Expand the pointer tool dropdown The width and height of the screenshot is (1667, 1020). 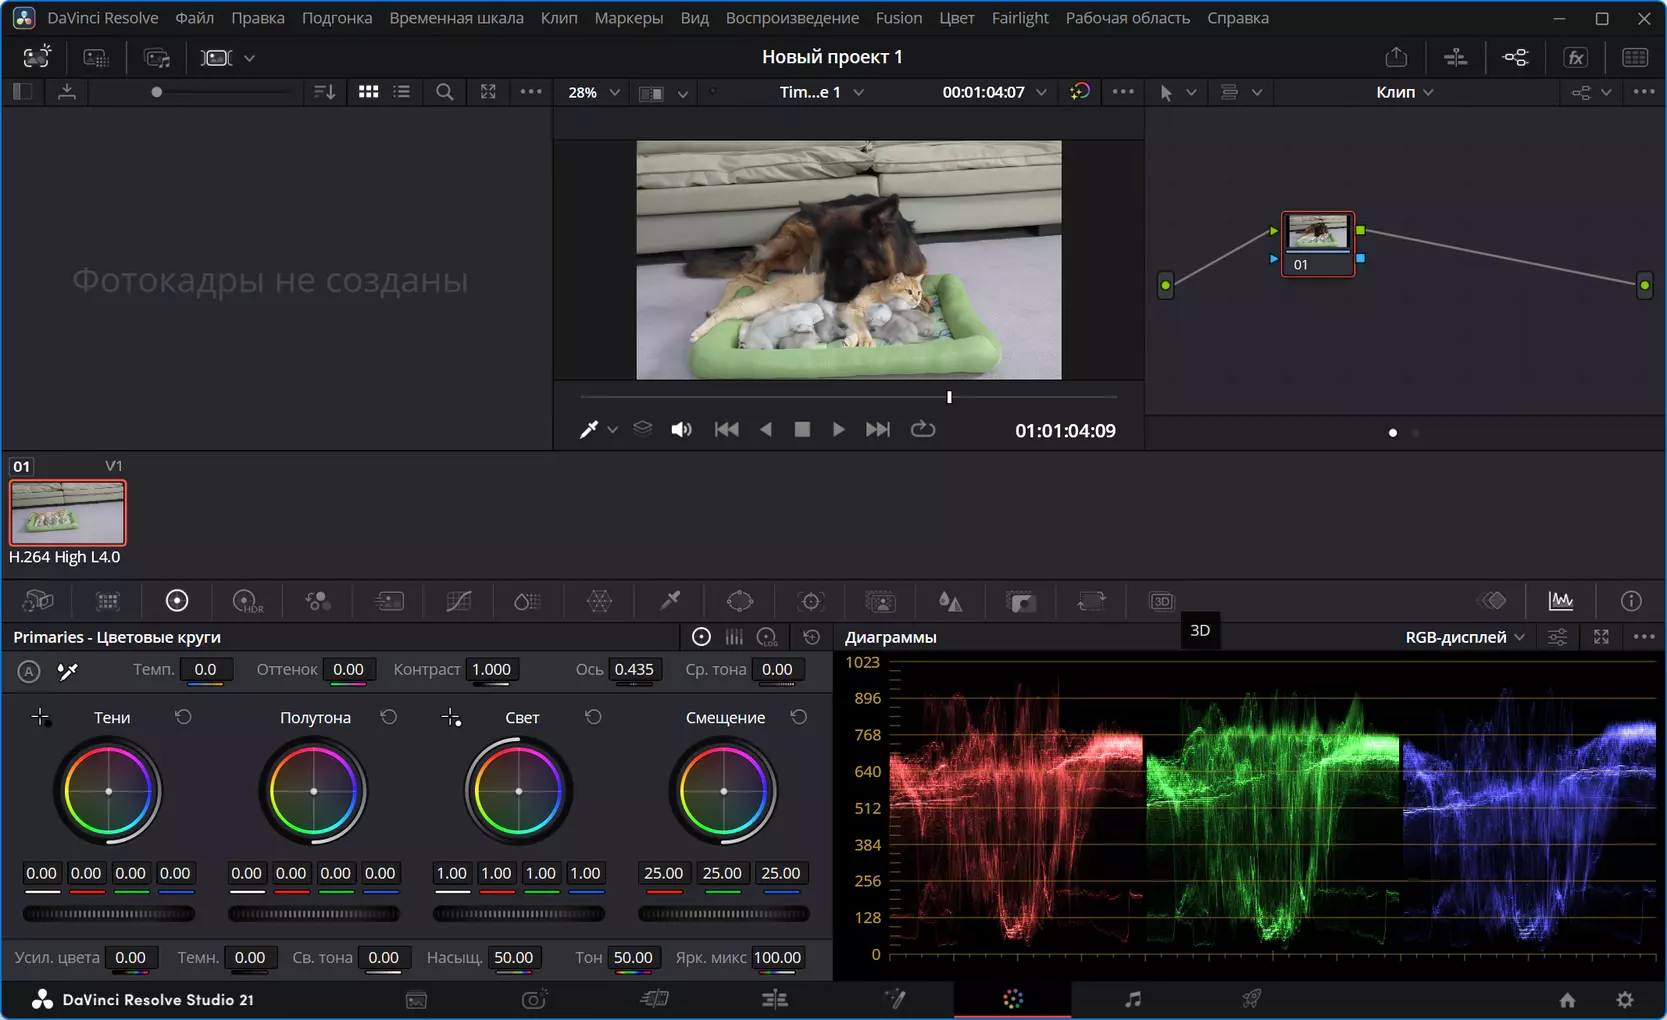(1191, 92)
